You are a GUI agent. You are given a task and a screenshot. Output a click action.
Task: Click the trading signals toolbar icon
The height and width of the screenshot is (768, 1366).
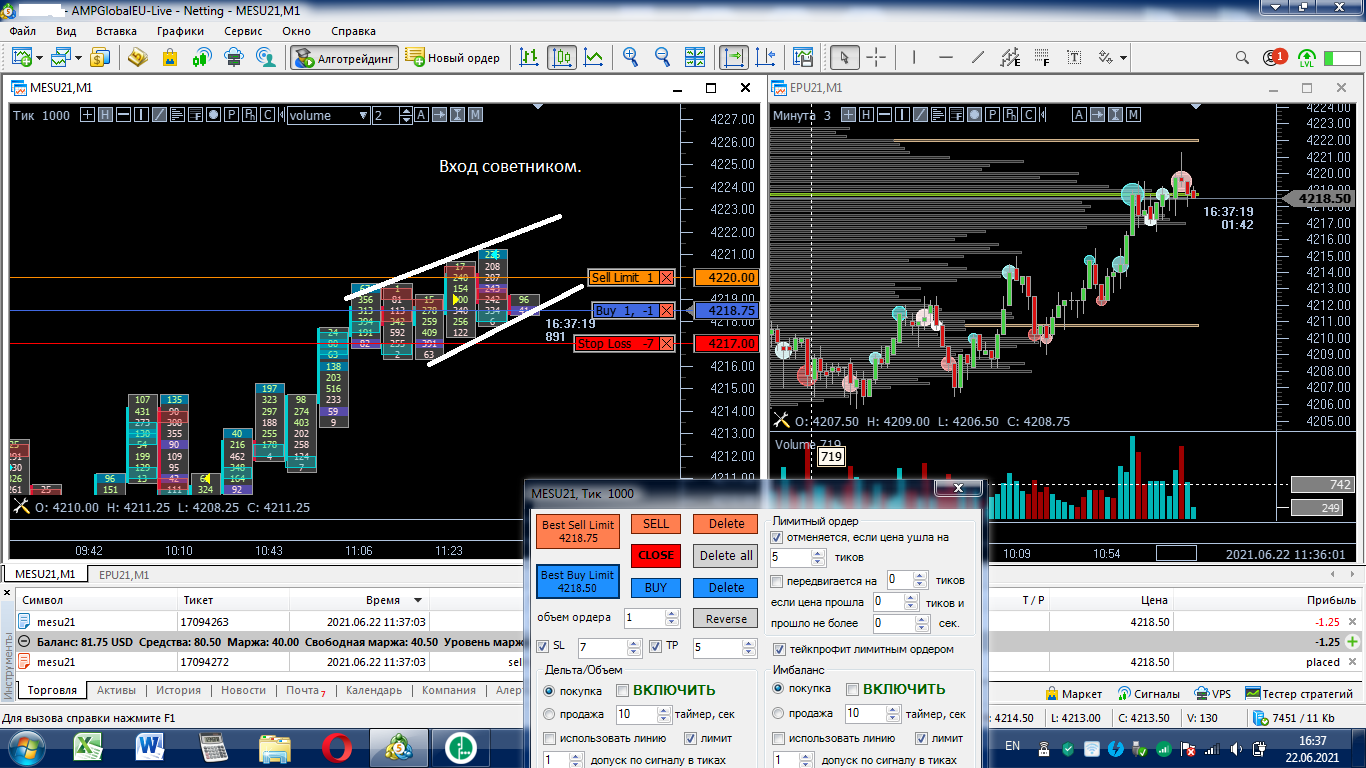[201, 57]
